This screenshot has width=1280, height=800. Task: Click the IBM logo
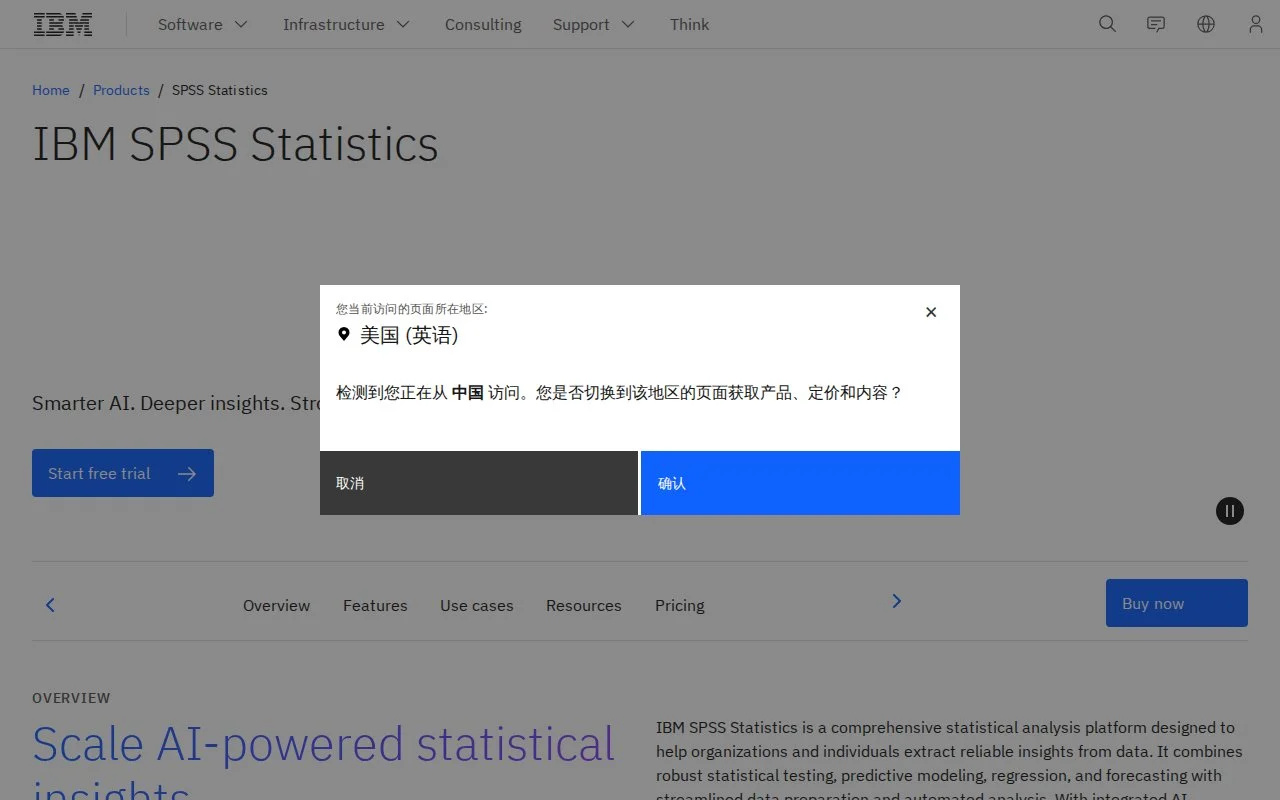click(63, 24)
